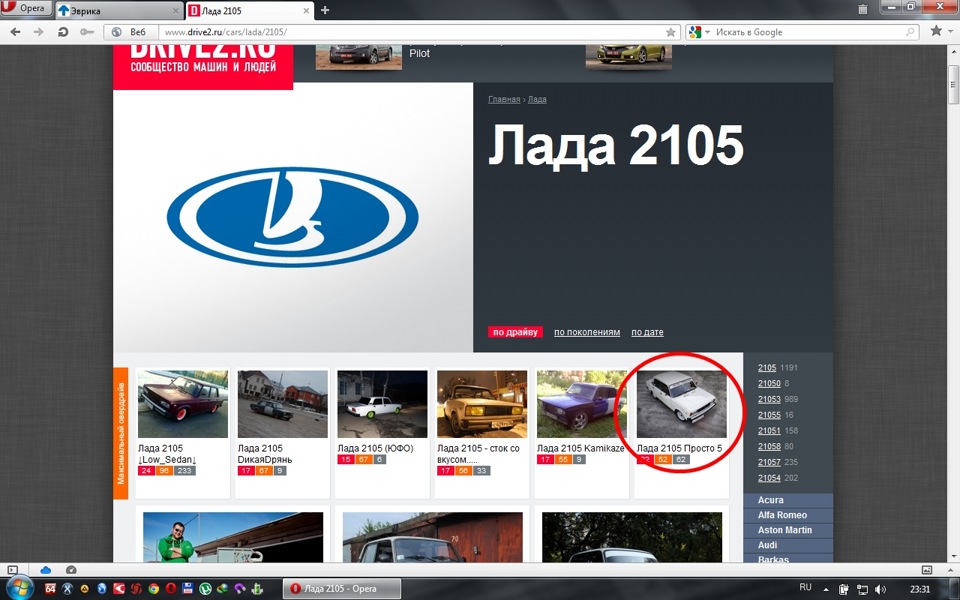The image size is (960, 600).
Task: Open the 21057 model link
Action: click(769, 462)
